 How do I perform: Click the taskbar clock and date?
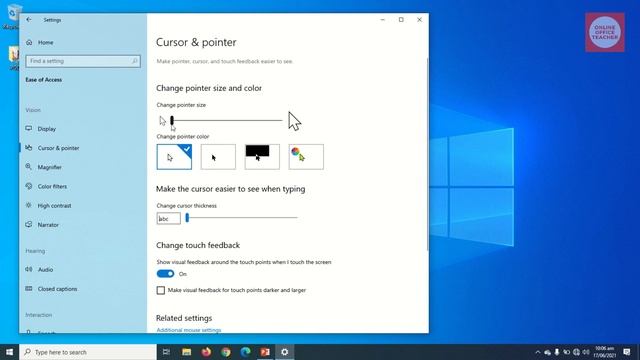tap(604, 352)
